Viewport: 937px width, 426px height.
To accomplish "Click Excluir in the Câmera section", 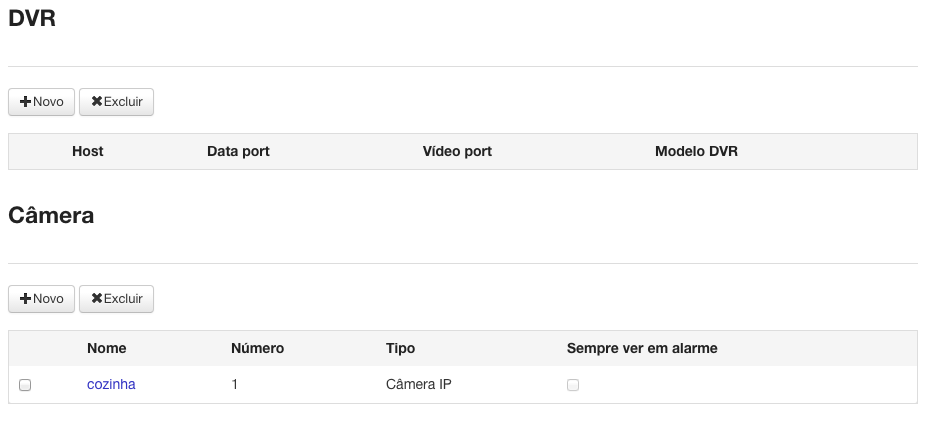I will 117,299.
